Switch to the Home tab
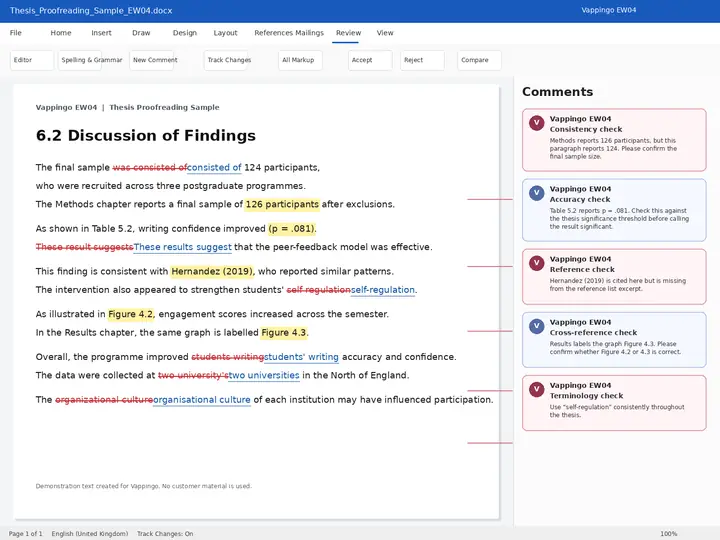Screen dimensions: 720x540 (x=61, y=33)
